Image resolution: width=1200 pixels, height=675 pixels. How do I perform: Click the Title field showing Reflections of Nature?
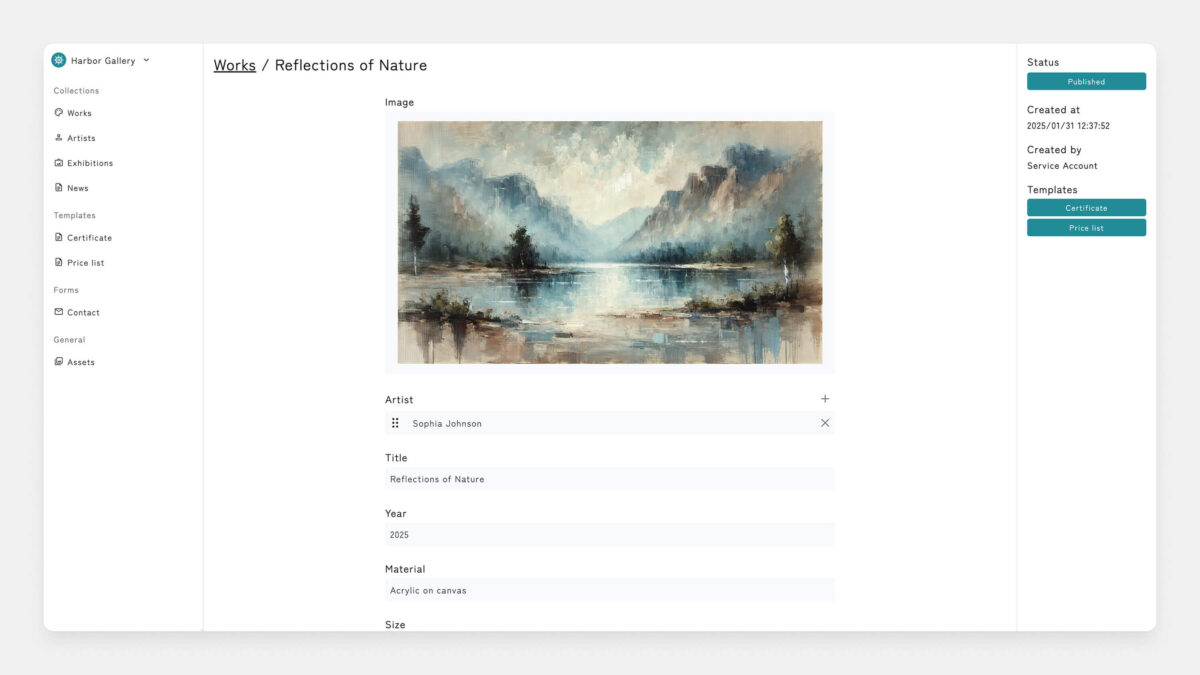610,478
